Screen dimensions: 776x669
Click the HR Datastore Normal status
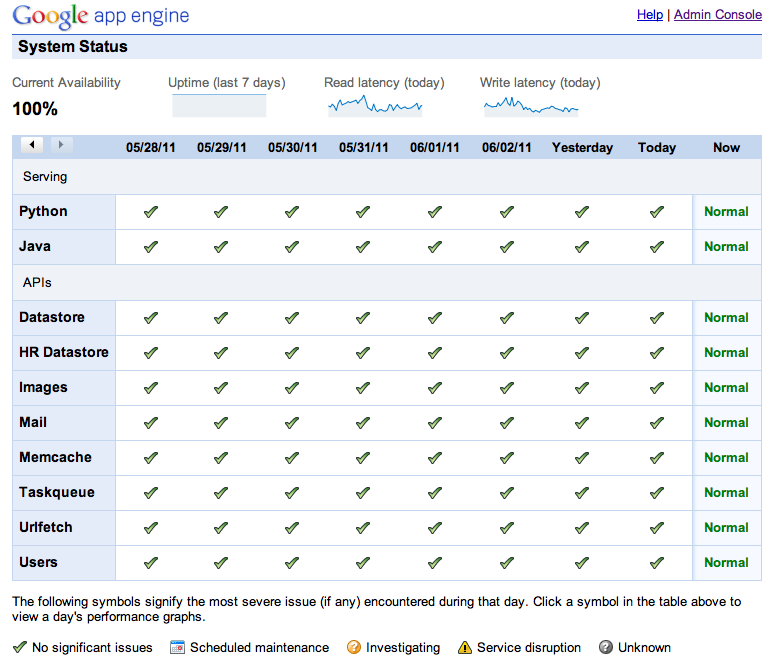pos(726,353)
